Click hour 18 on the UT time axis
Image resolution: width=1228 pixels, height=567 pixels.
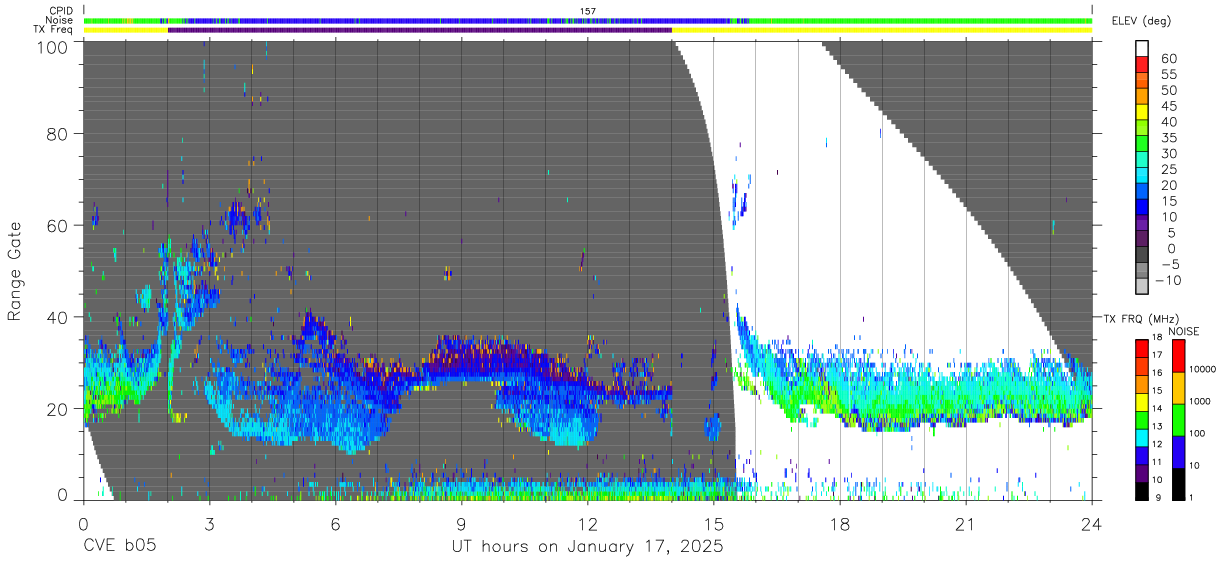tap(840, 524)
